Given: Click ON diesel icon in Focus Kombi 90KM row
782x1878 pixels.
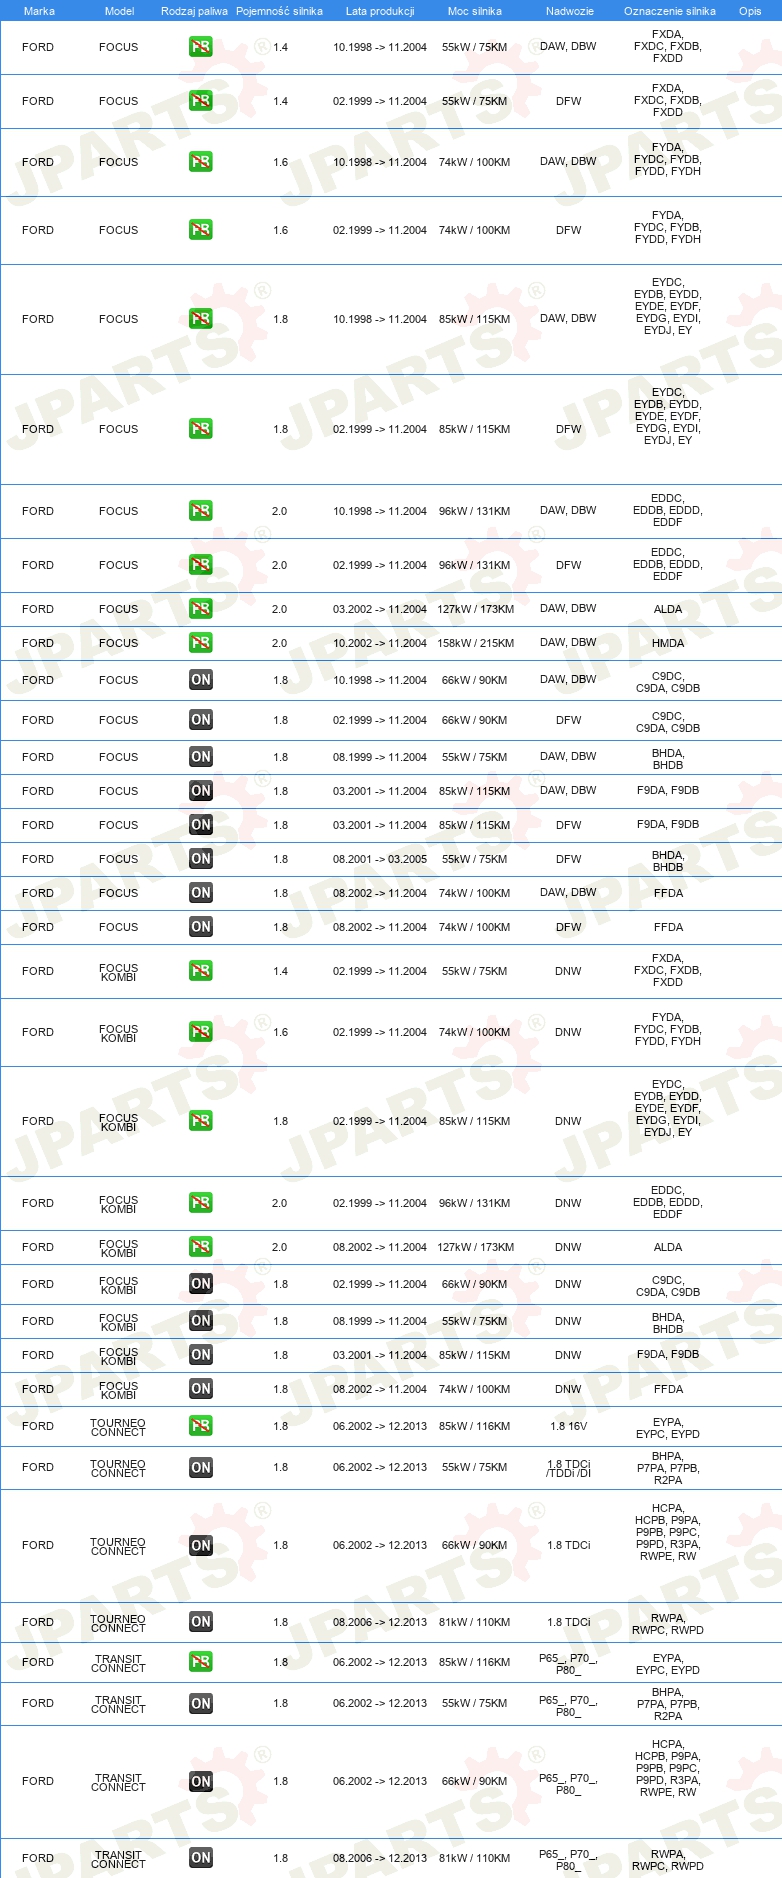Looking at the screenshot, I should (x=201, y=1284).
